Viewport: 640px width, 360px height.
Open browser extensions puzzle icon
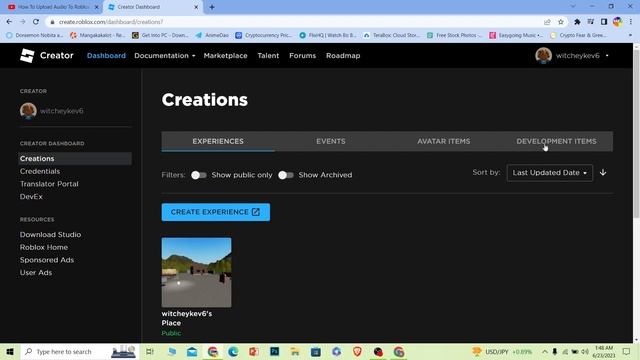tap(577, 22)
